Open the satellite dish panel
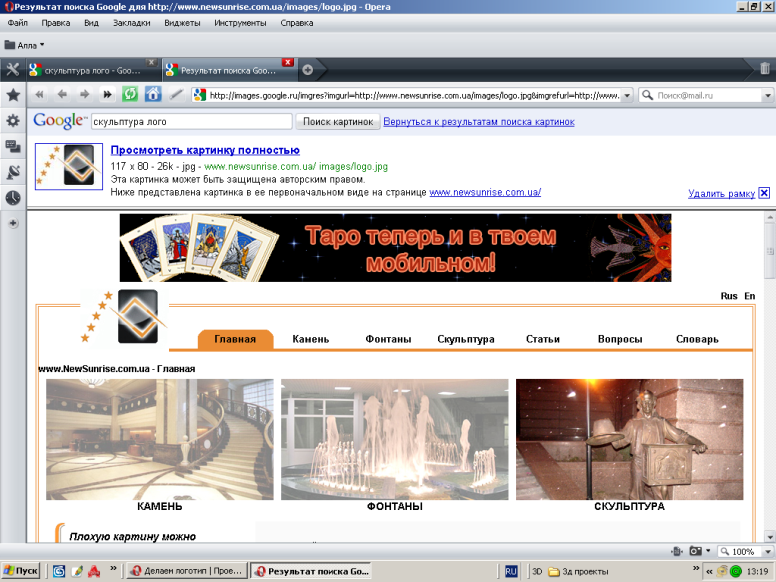 coord(13,172)
